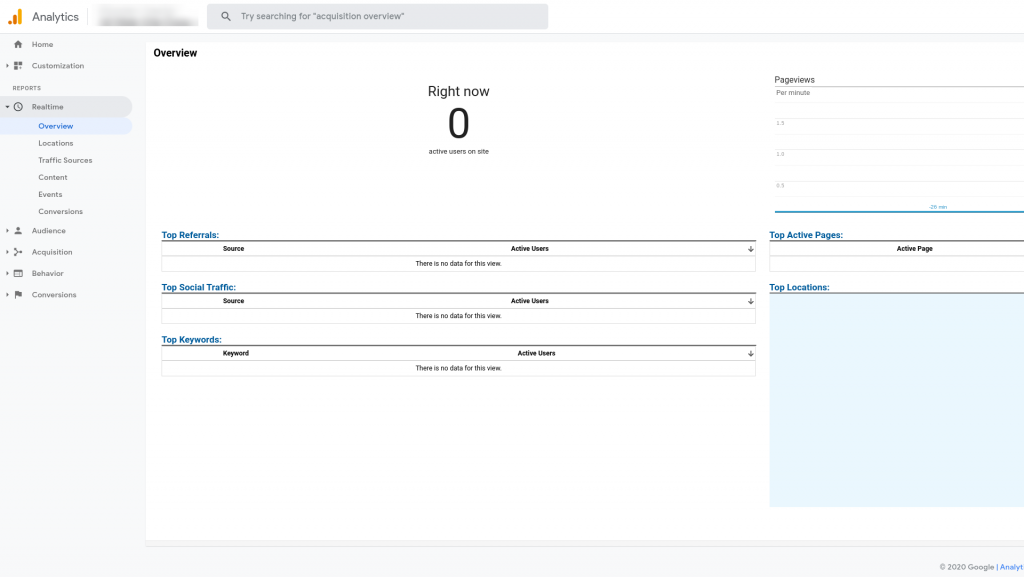This screenshot has width=1024, height=577.
Task: Sort Top Keywords by Active Users arrow
Action: pyautogui.click(x=750, y=353)
